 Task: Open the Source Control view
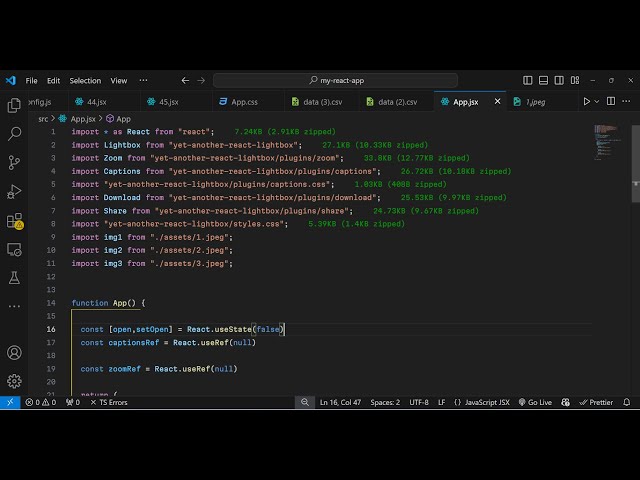[x=14, y=162]
